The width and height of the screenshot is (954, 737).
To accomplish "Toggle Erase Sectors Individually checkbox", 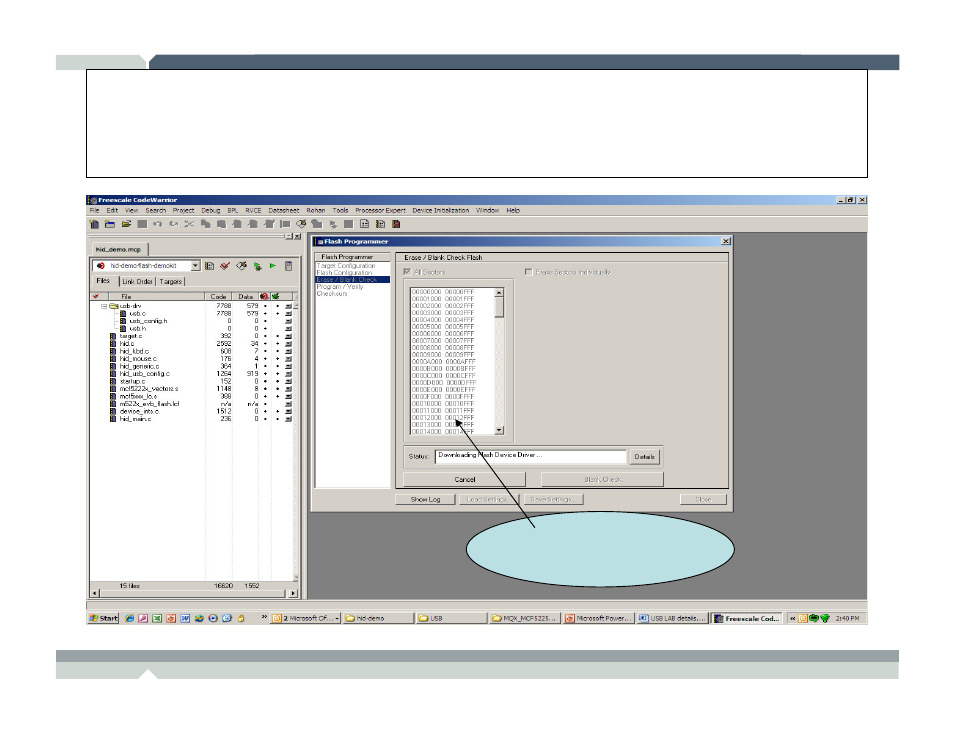I will 528,271.
